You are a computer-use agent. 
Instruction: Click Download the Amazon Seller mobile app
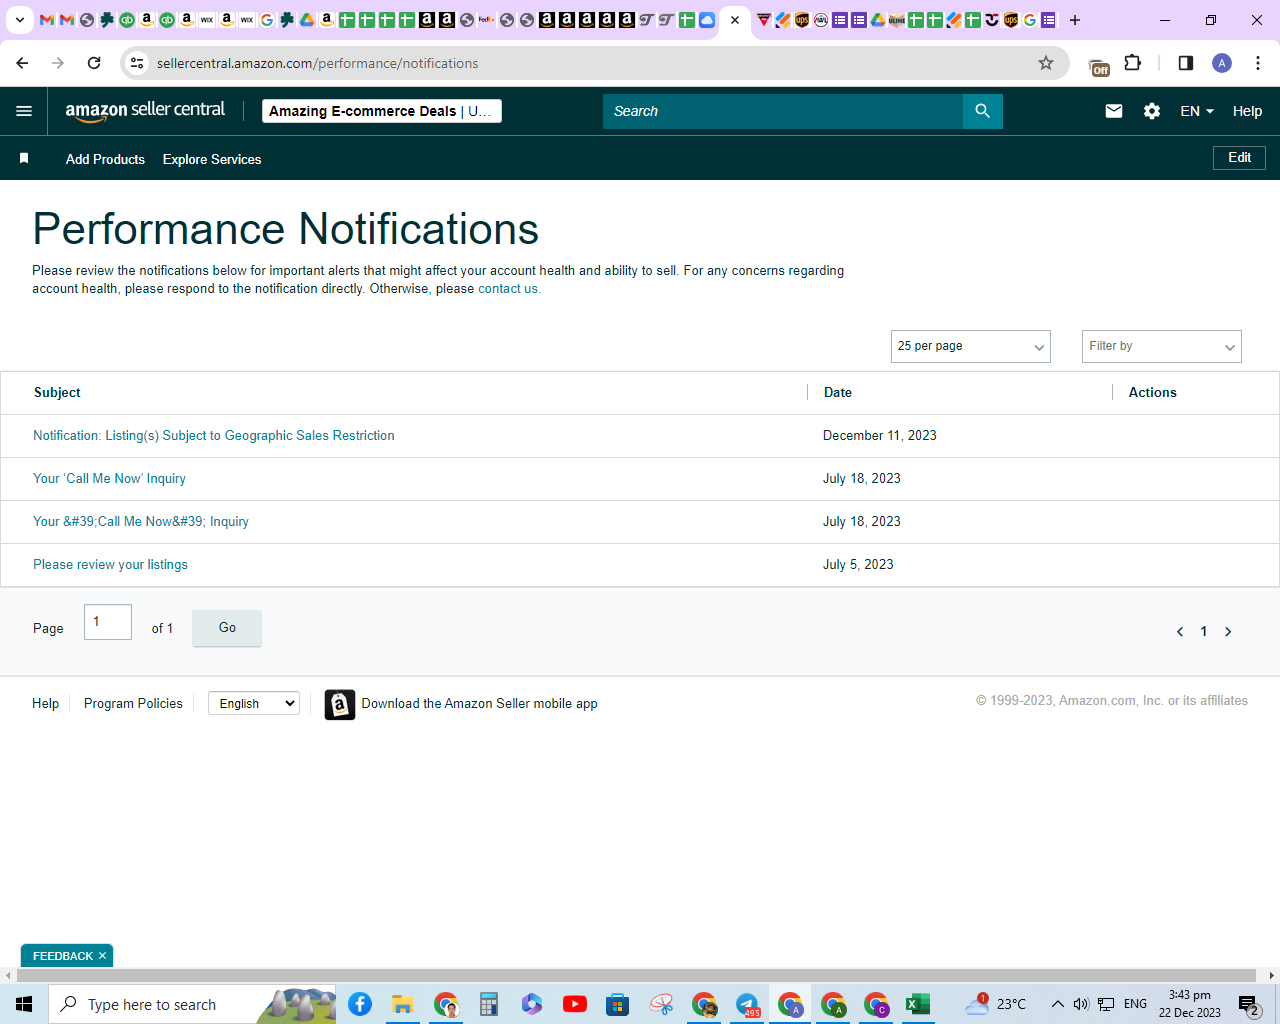click(x=479, y=703)
